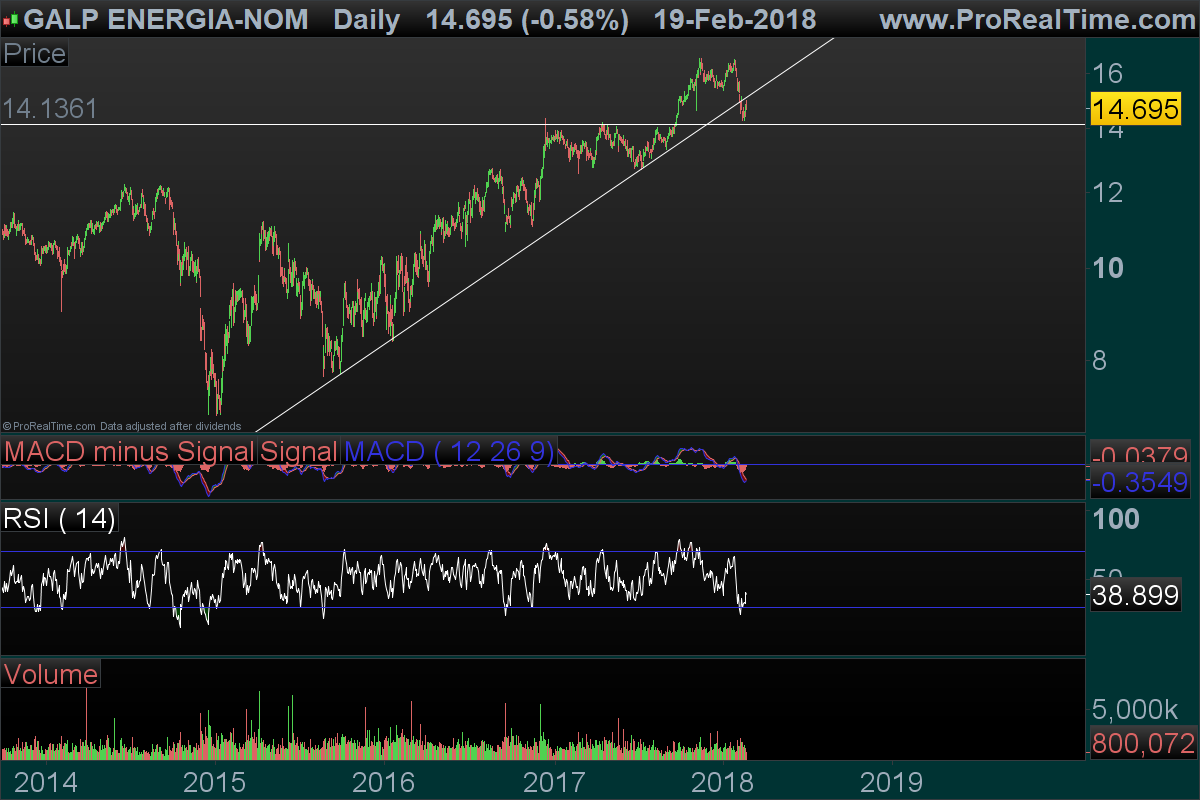
Task: Click the blue MACD ( 12 26 9) label
Action: pyautogui.click(x=448, y=452)
